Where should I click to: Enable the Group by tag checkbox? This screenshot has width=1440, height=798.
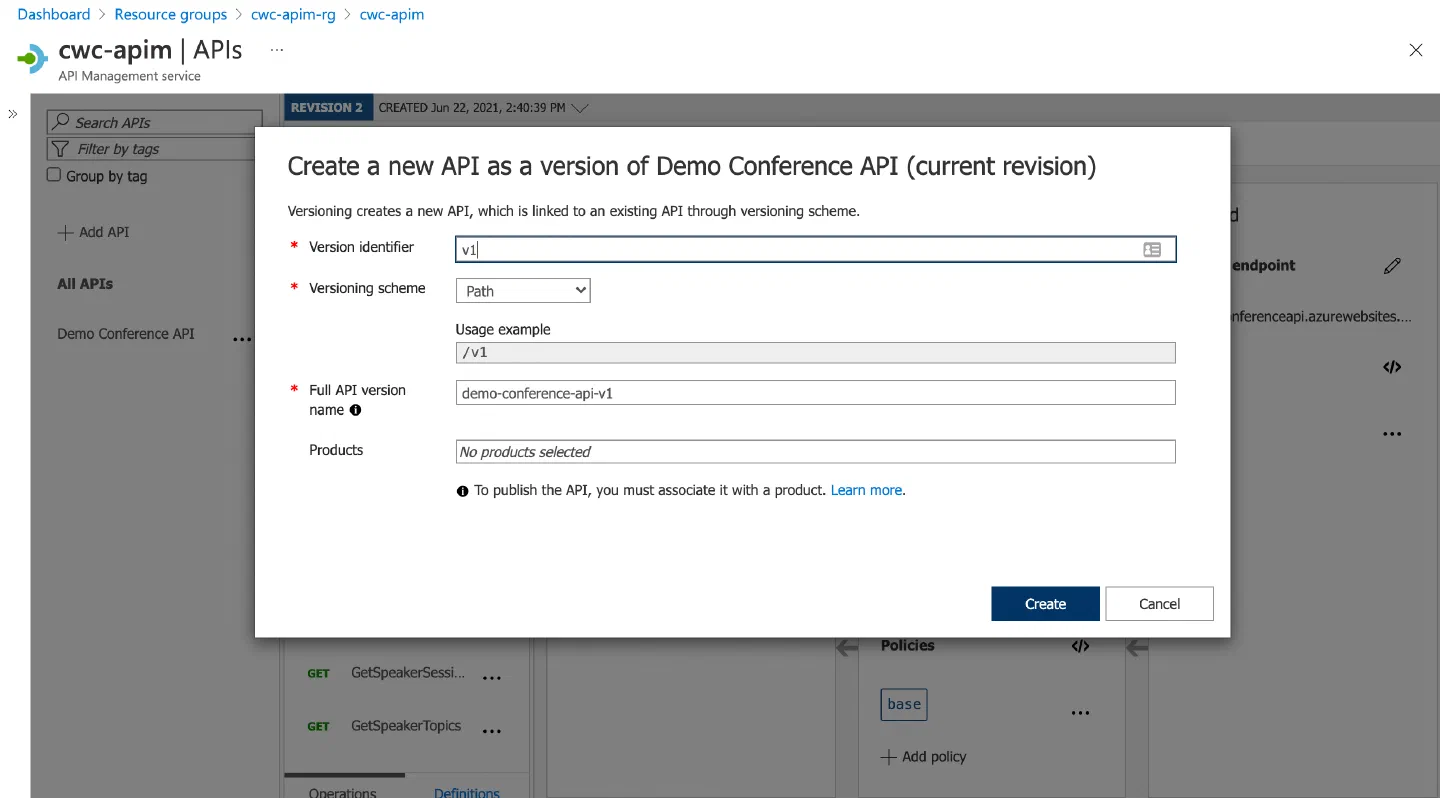[54, 175]
